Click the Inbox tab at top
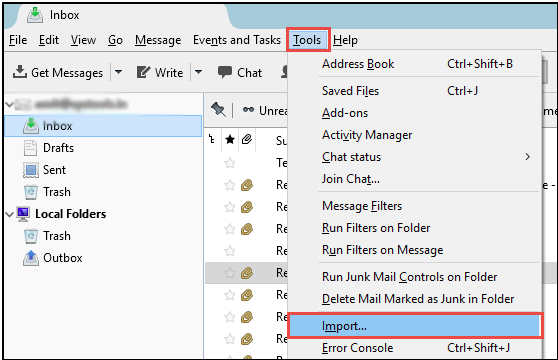Screen dimensions: 558x360 tap(64, 15)
